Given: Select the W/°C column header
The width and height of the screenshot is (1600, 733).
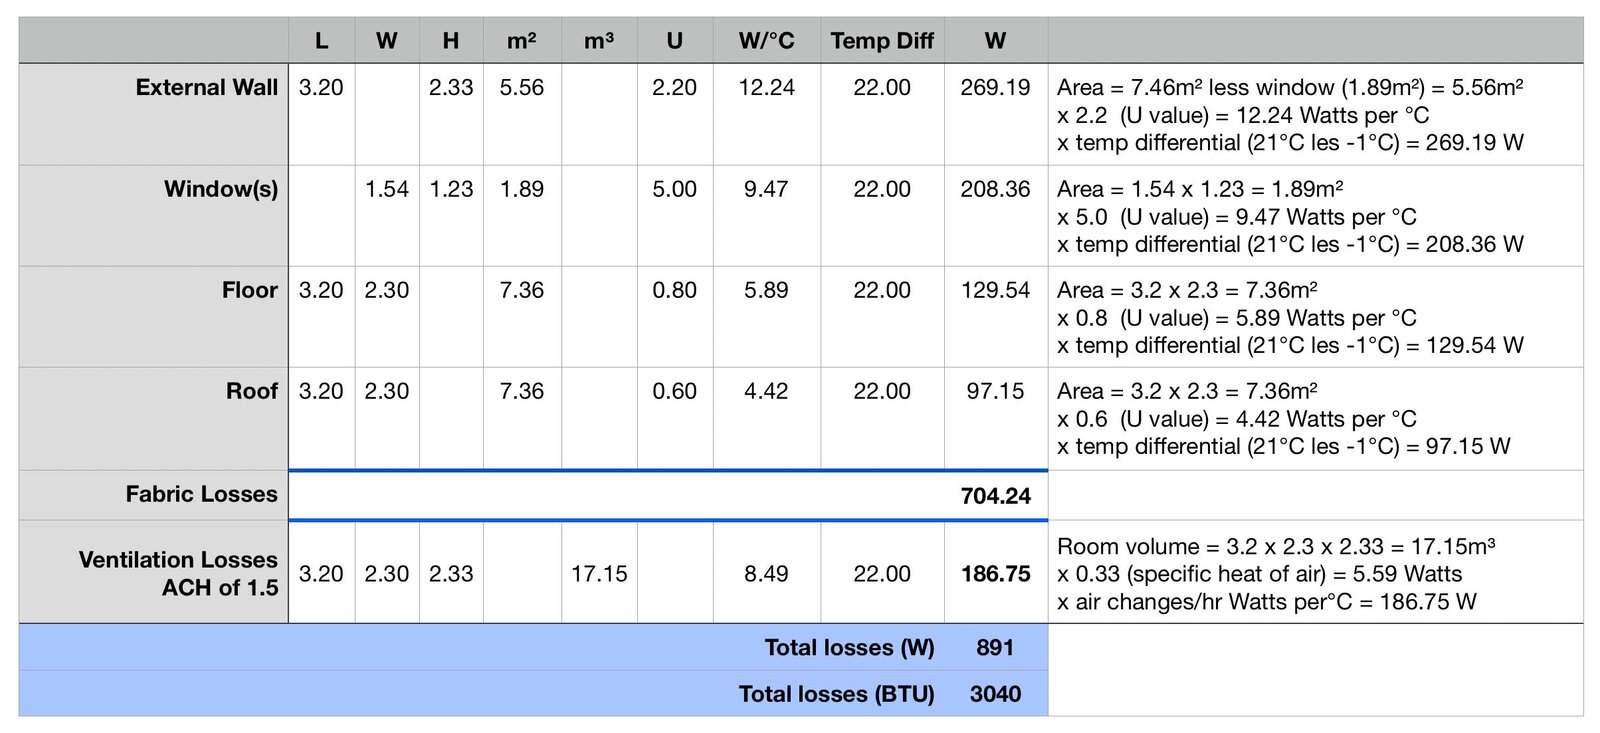Looking at the screenshot, I should pyautogui.click(x=766, y=41).
